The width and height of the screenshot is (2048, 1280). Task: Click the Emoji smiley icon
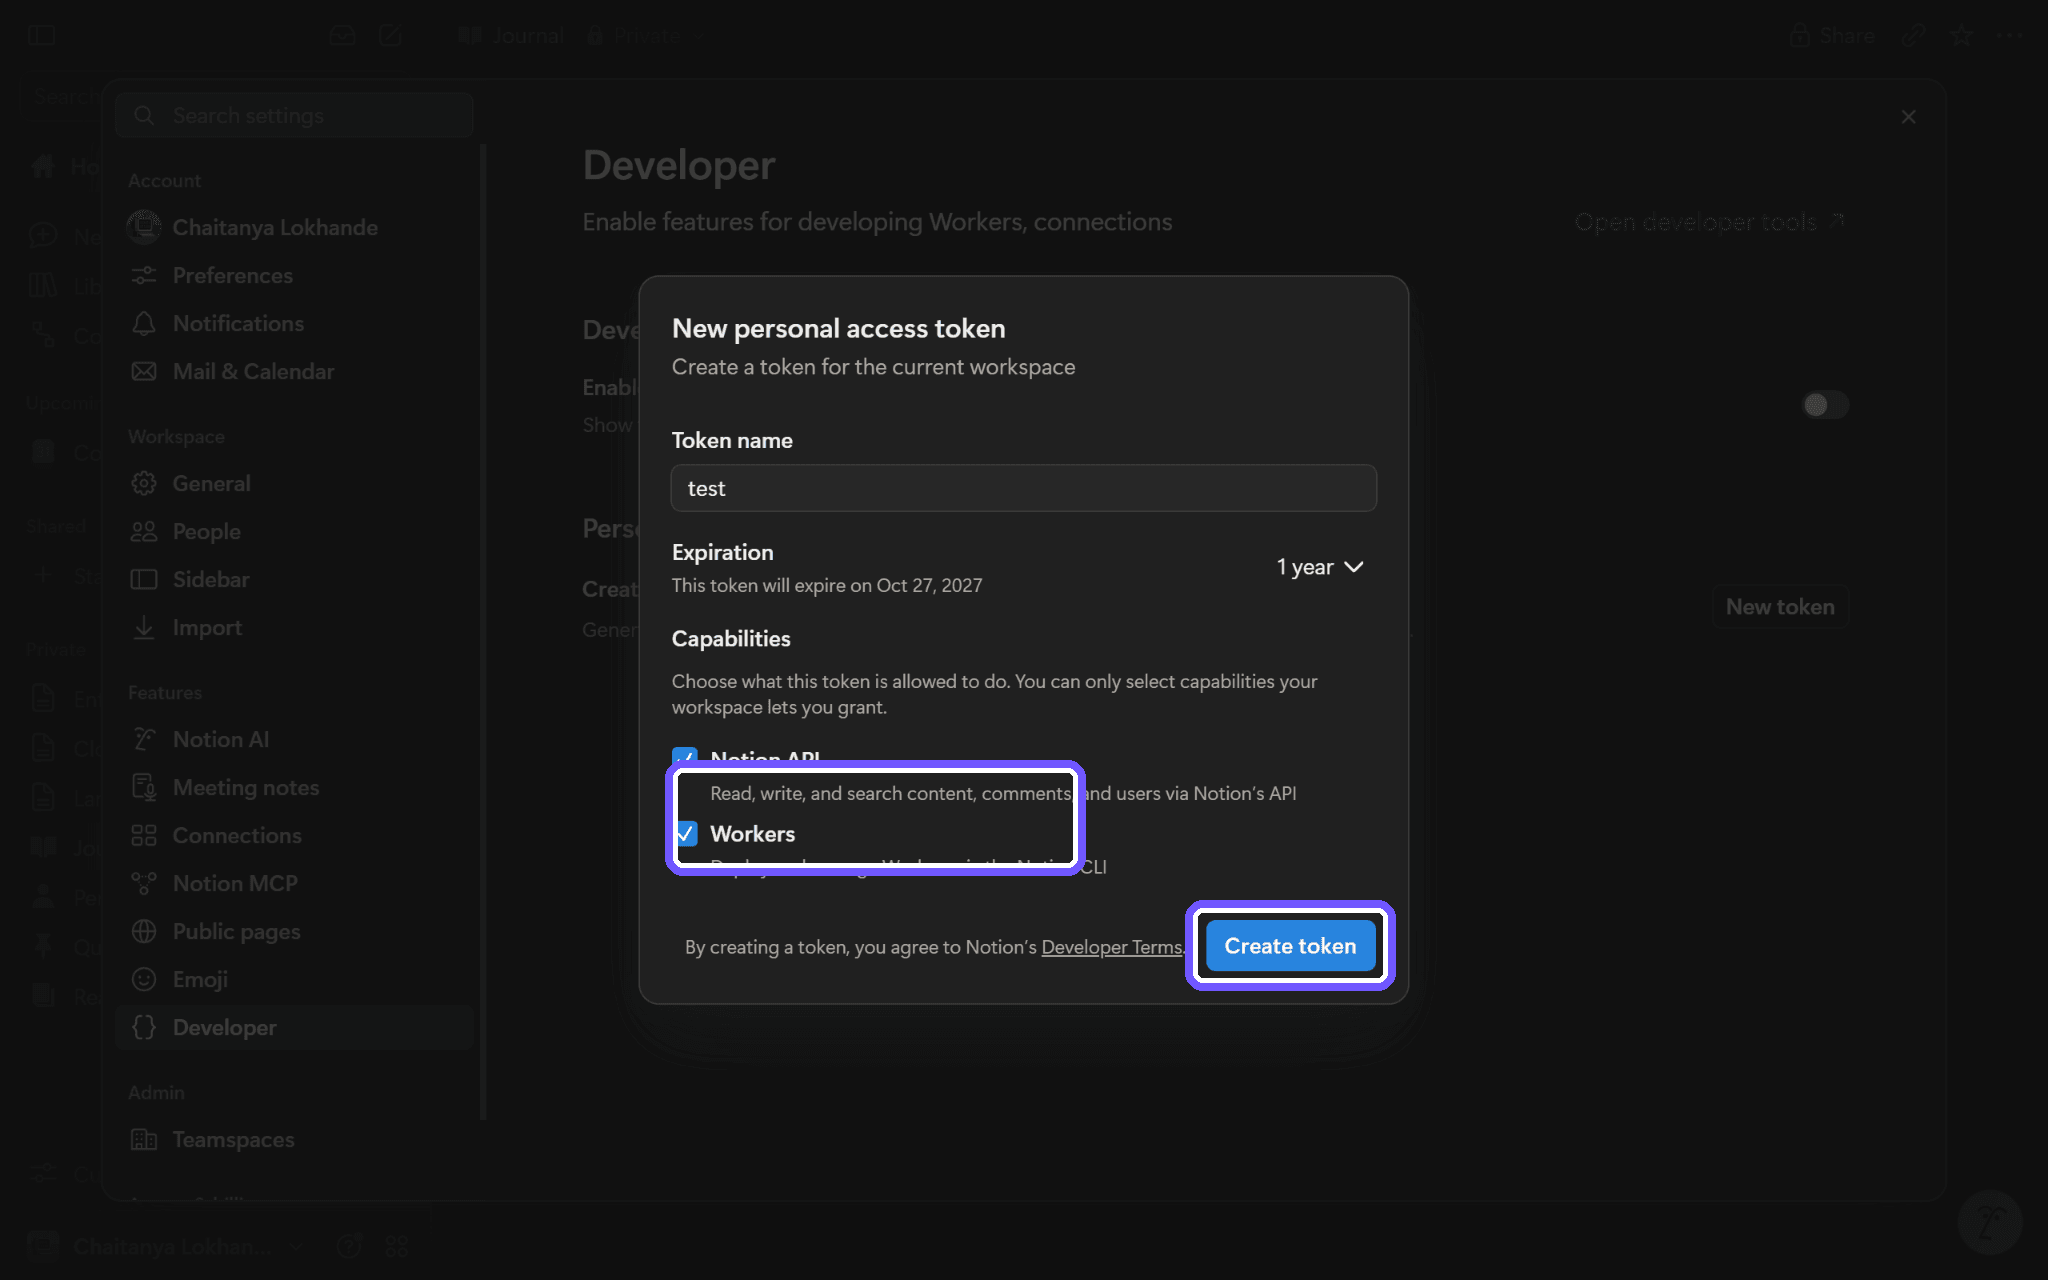(144, 979)
